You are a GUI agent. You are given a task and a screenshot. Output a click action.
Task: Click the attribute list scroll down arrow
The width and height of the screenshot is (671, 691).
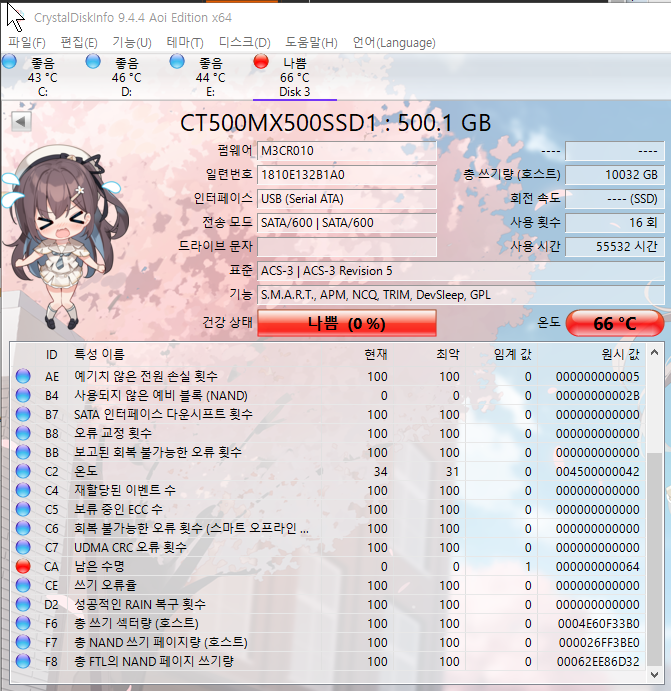tap(654, 674)
